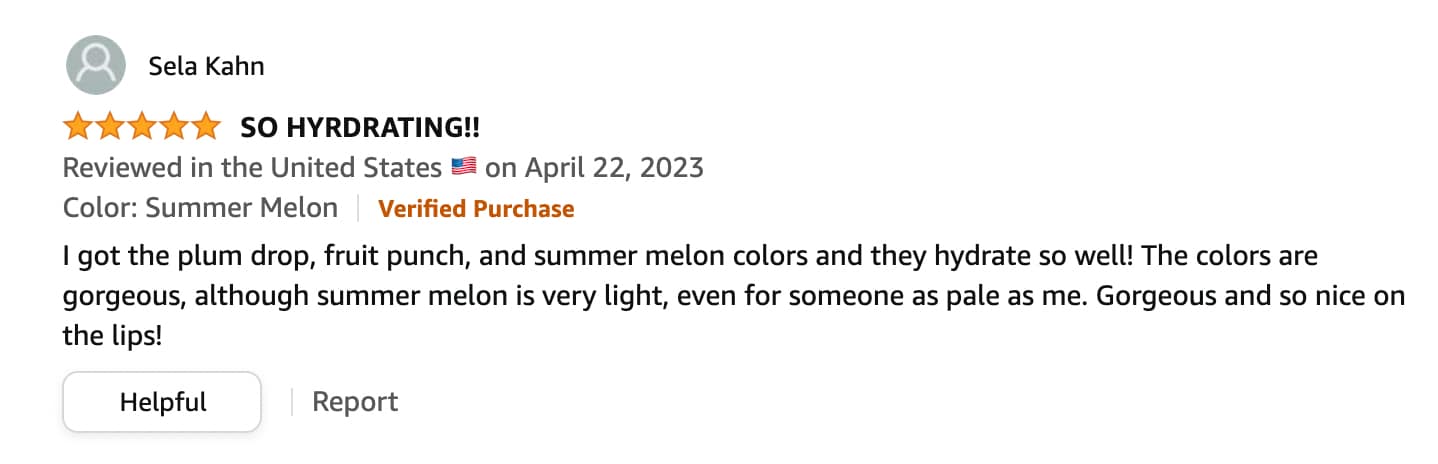The image size is (1438, 464).
Task: Click the United States flag icon
Action: pyautogui.click(x=463, y=167)
